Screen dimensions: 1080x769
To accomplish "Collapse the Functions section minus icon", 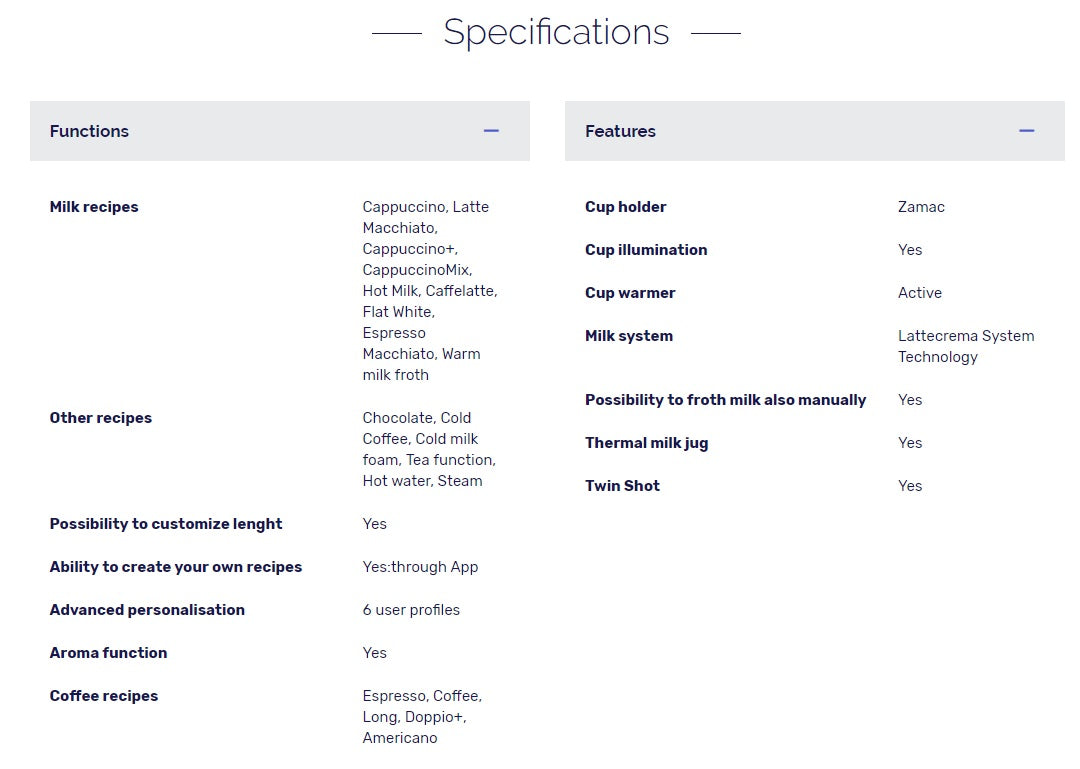I will click(491, 131).
